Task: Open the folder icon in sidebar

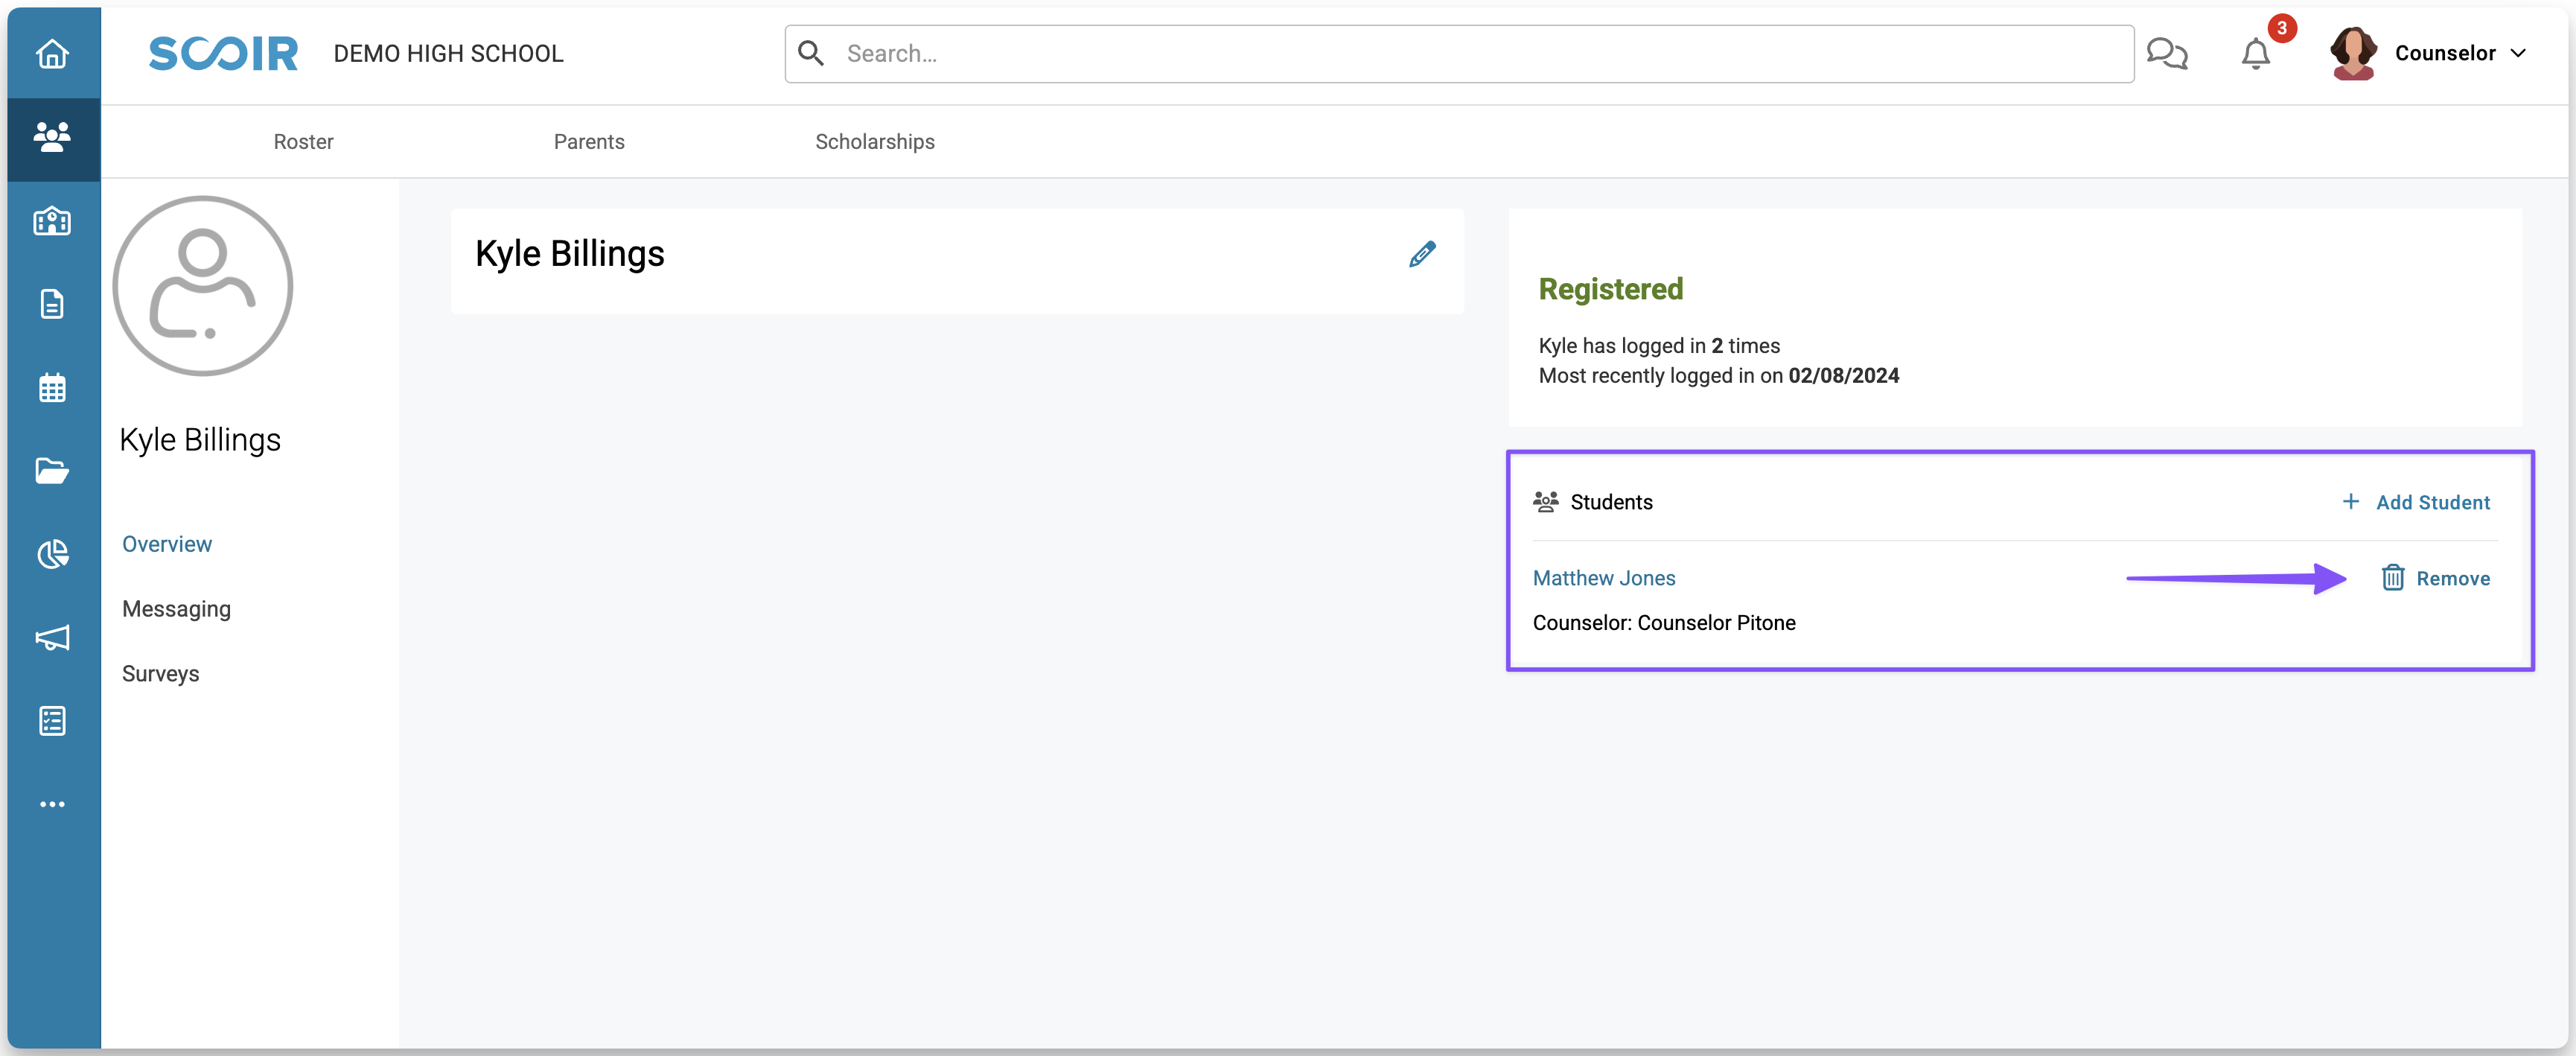Action: 52,471
